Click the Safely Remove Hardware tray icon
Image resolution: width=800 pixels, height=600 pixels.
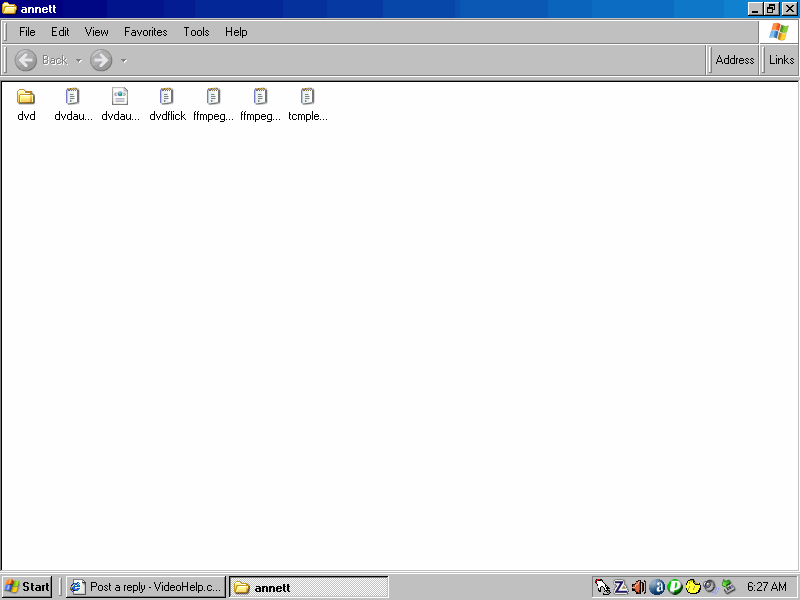tap(728, 587)
